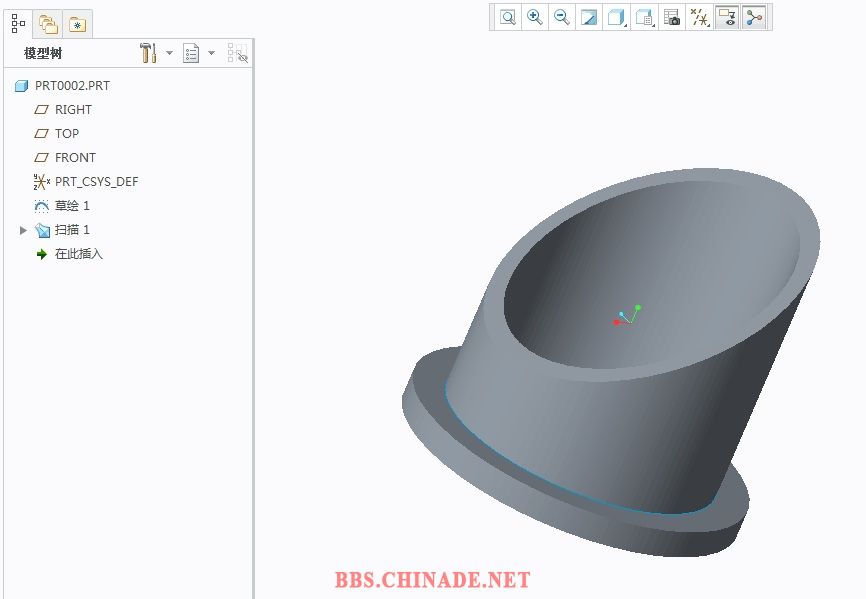Select the RIGHT datum plane
This screenshot has height=599, width=866.
[73, 110]
